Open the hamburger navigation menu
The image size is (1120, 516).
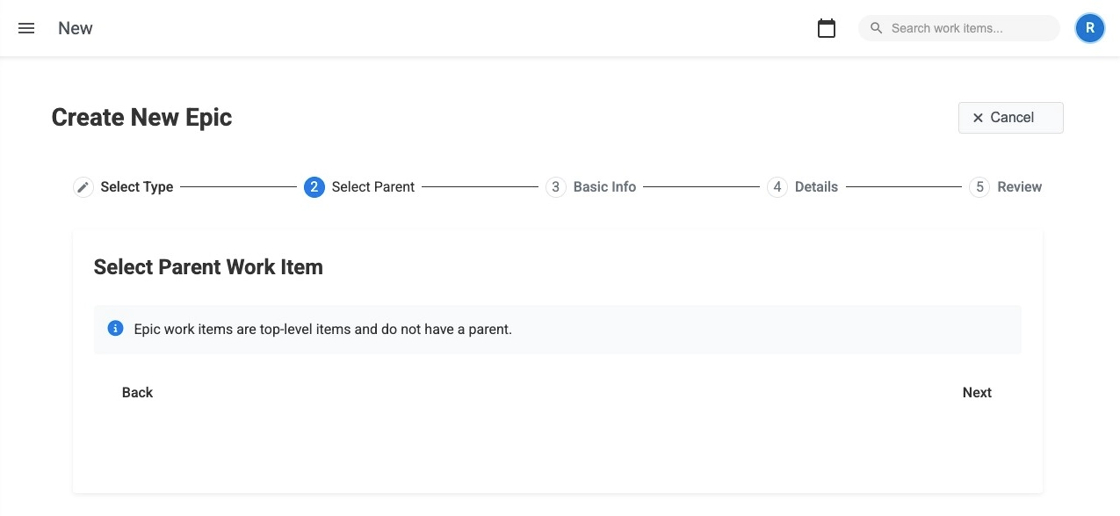click(27, 28)
